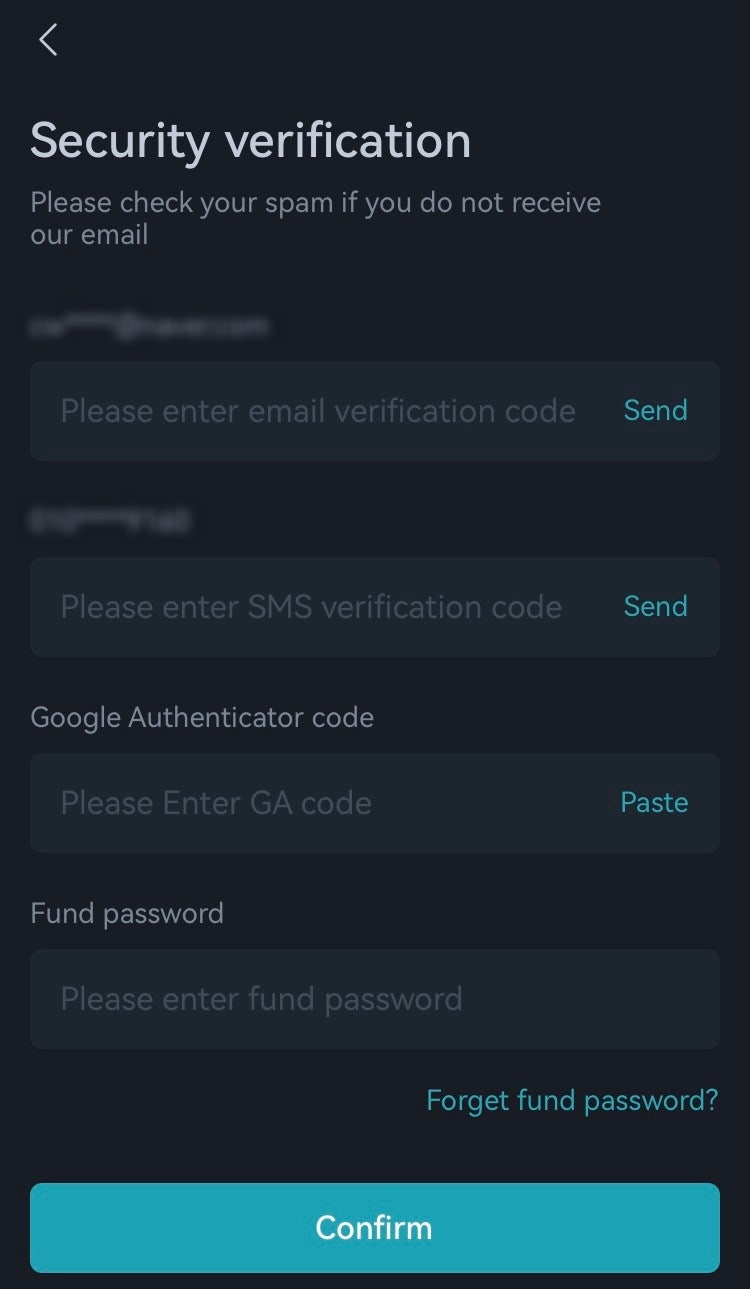
Task: Send the email verification code
Action: tap(655, 411)
